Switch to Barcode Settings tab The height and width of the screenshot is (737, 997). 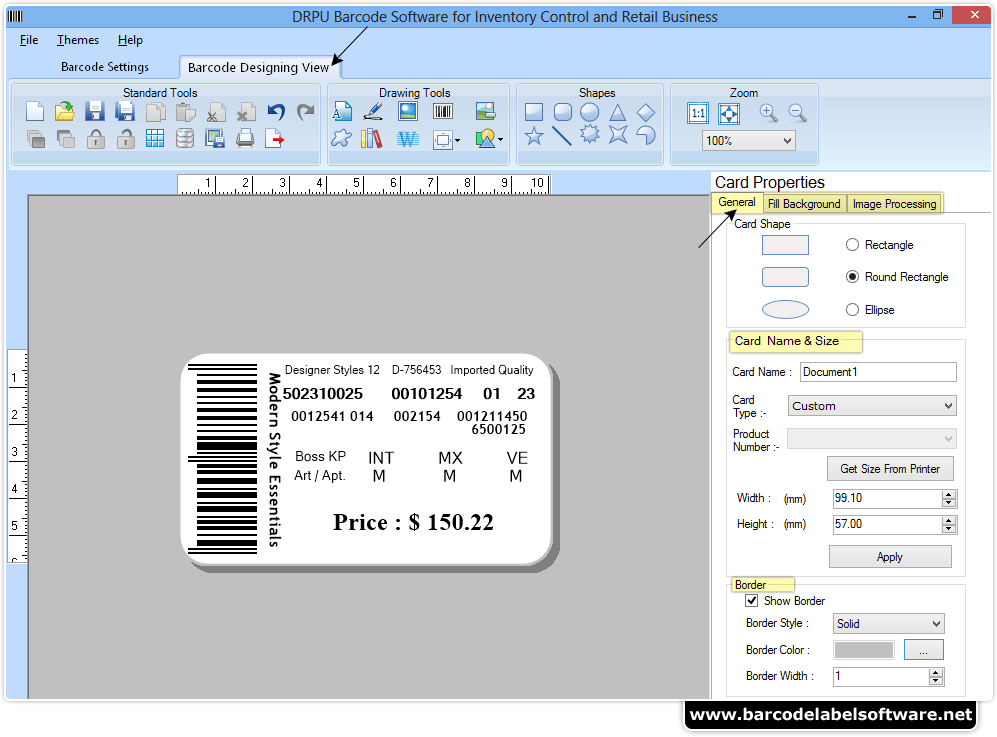(x=105, y=67)
